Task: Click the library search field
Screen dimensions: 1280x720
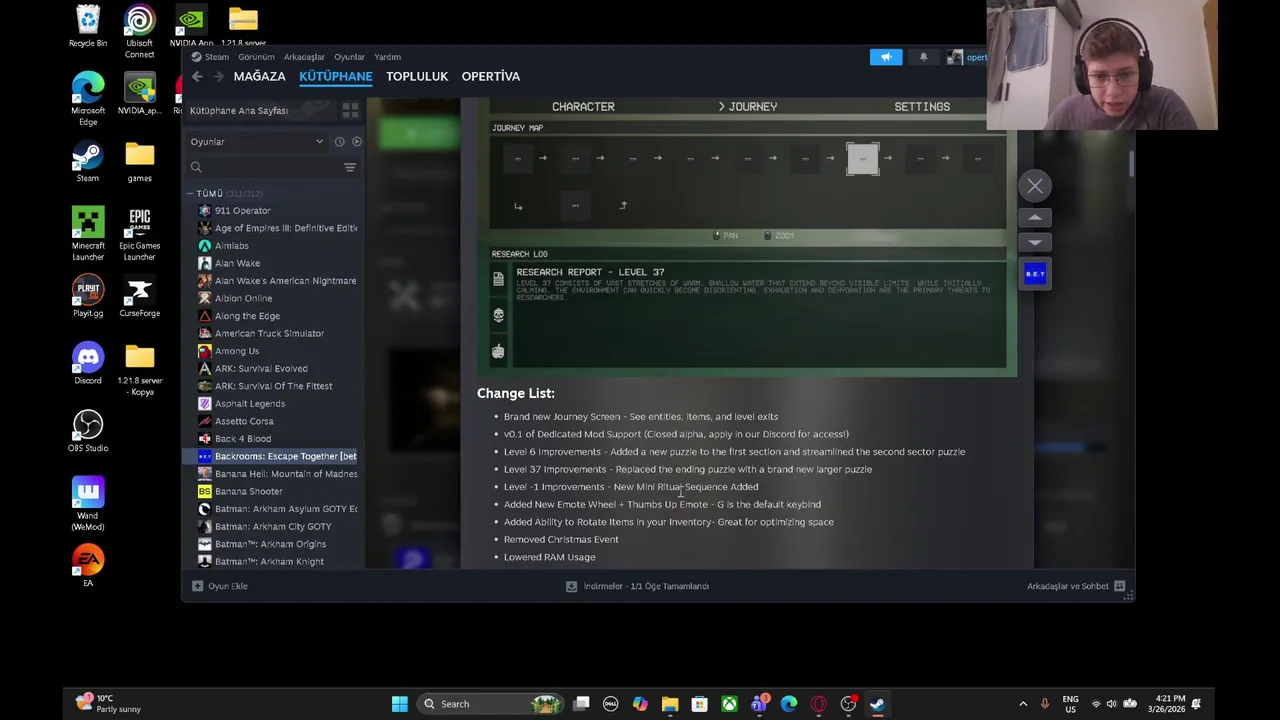Action: click(264, 167)
